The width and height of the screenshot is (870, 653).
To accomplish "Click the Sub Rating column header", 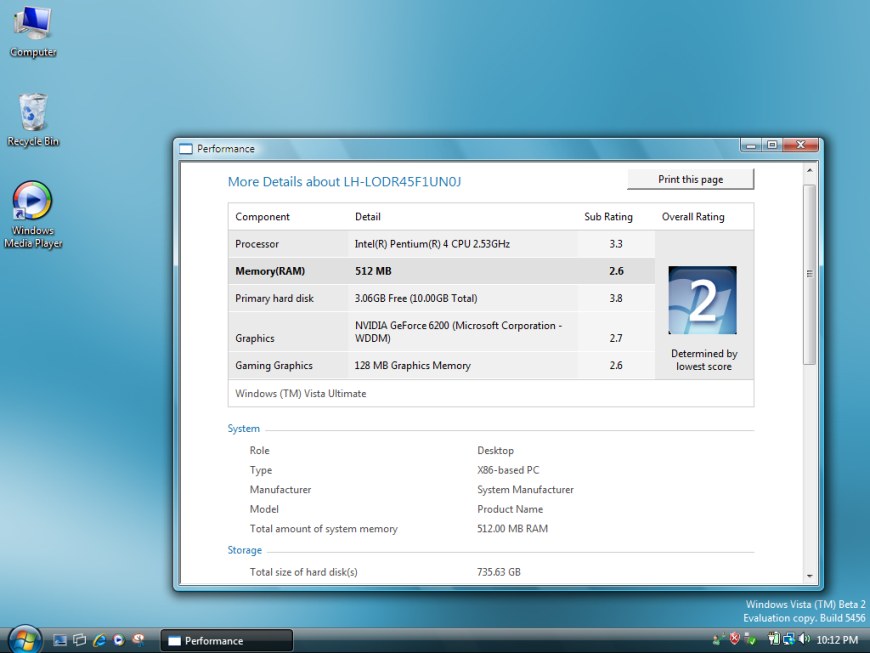I will click(608, 217).
